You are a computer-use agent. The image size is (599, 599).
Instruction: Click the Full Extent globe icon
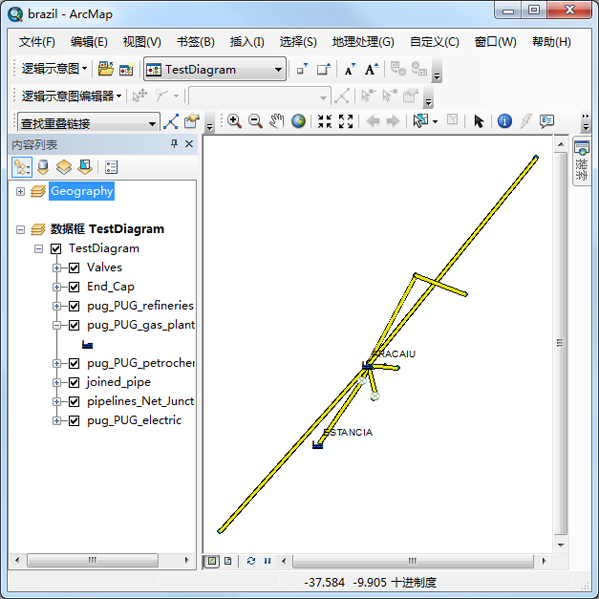click(x=298, y=121)
